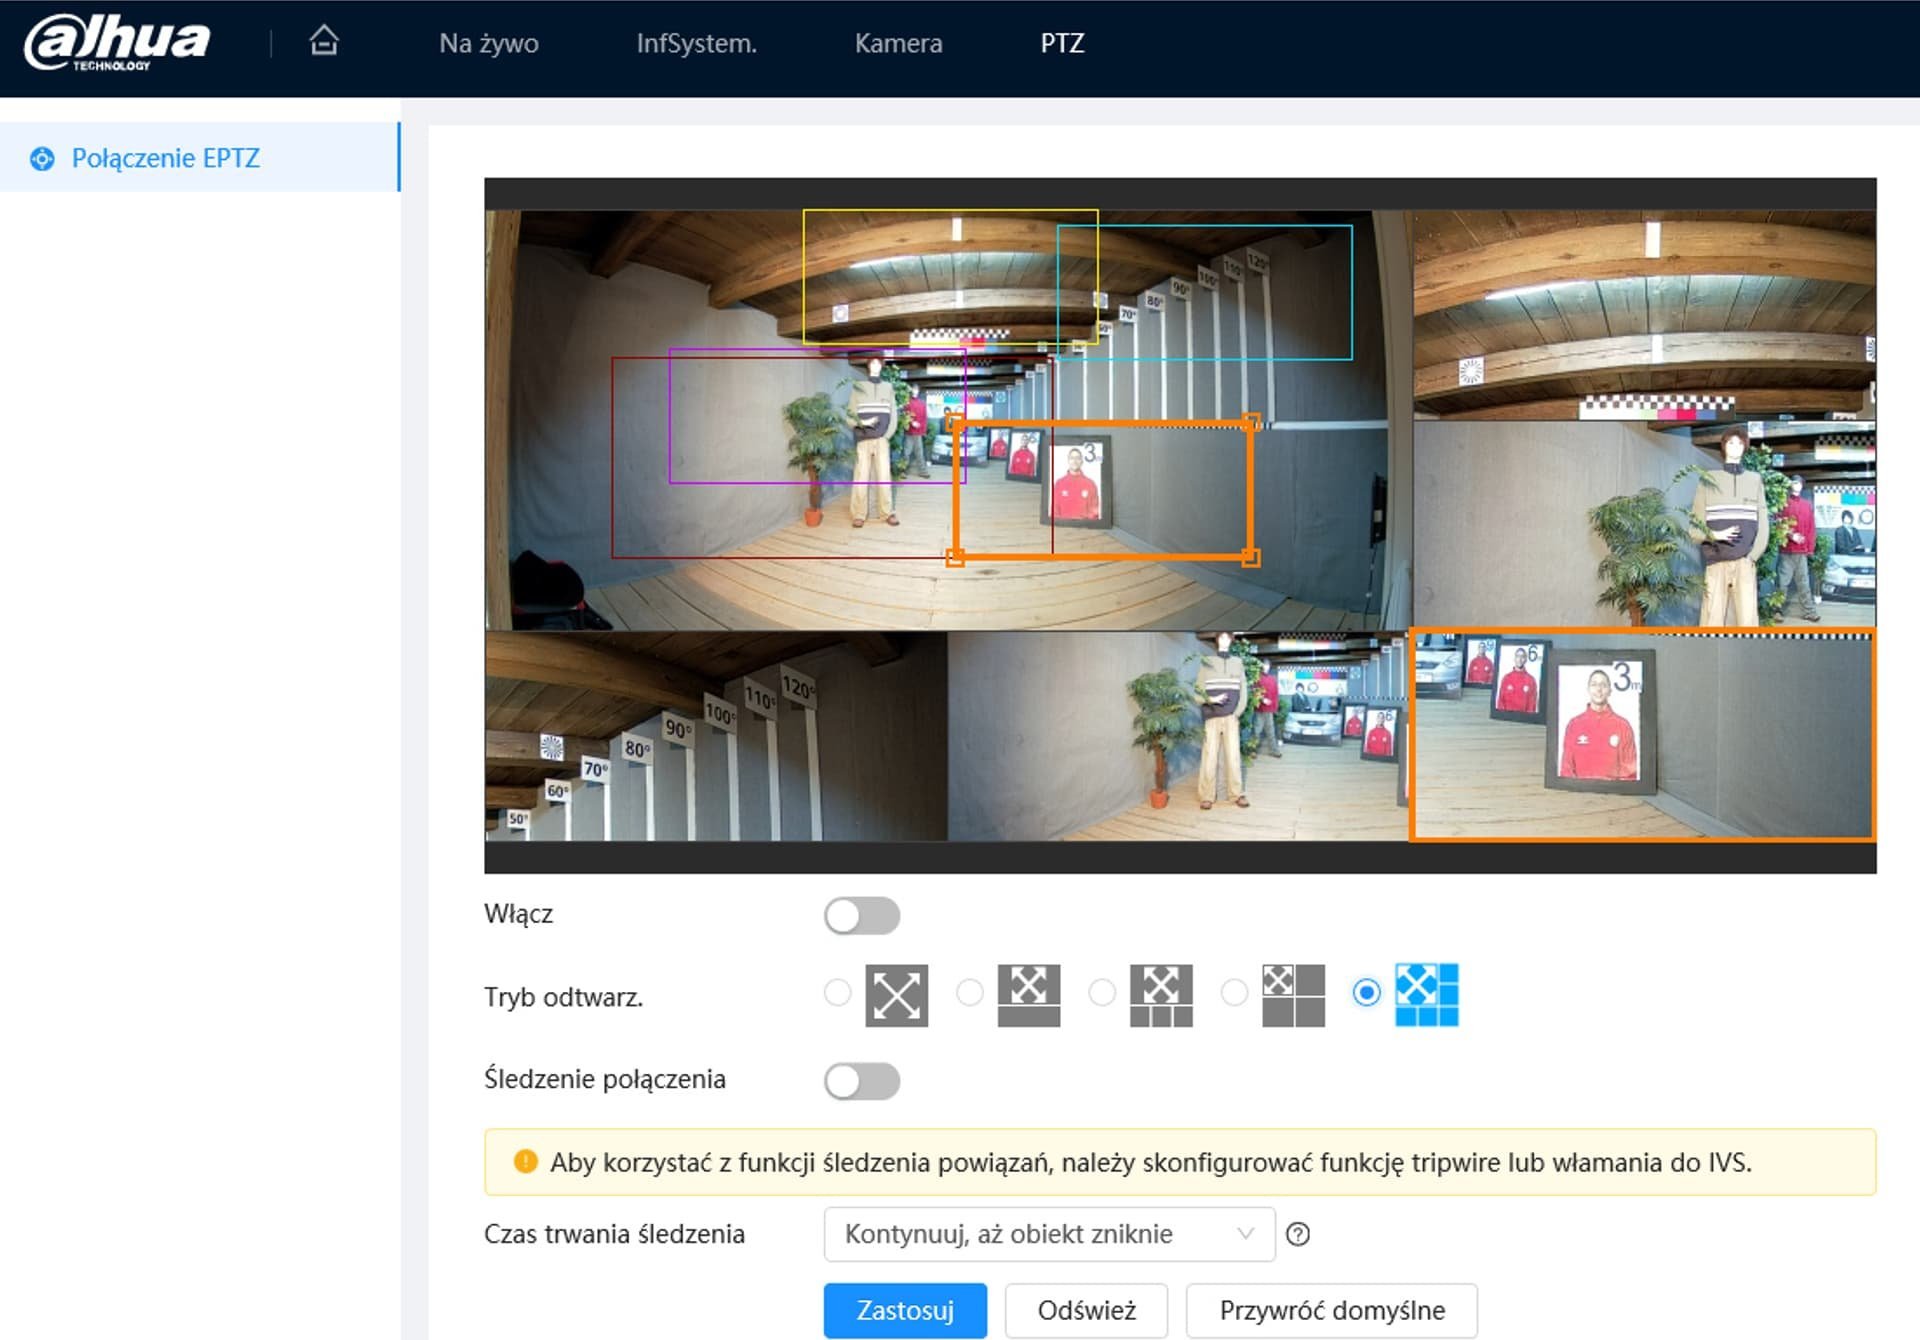Screen dimensions: 1920x1340
Task: Click help icon beside tracking duration
Action: (x=1298, y=1234)
